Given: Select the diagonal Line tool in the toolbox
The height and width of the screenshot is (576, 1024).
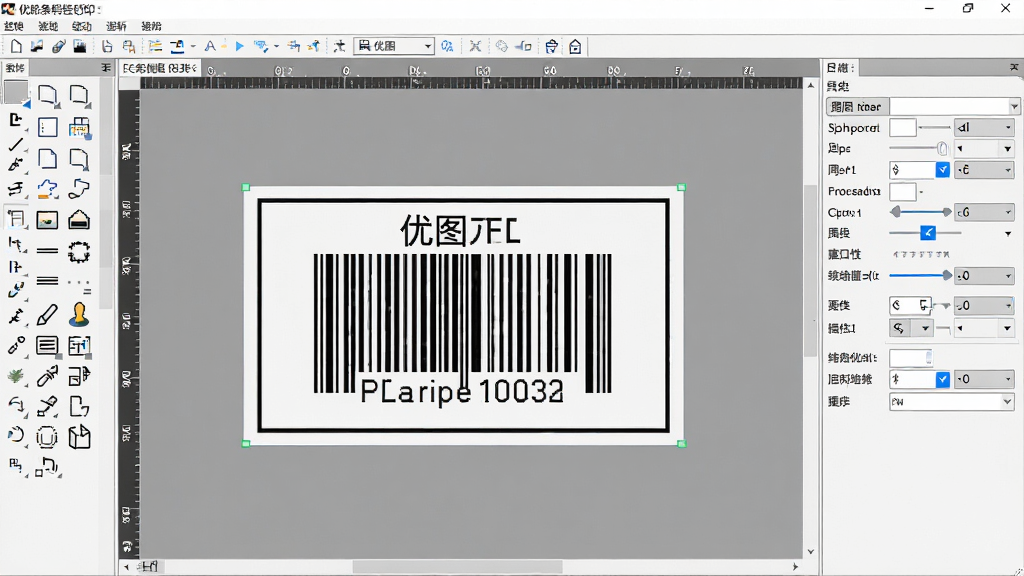Looking at the screenshot, I should pyautogui.click(x=16, y=144).
